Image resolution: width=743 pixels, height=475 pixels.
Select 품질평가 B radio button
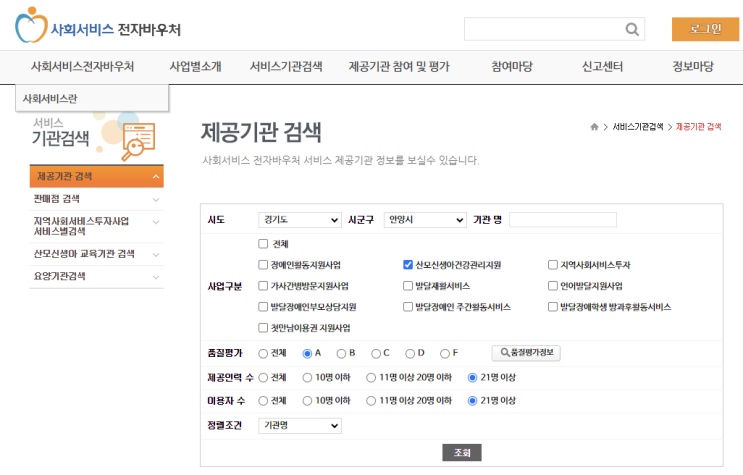[x=341, y=354]
